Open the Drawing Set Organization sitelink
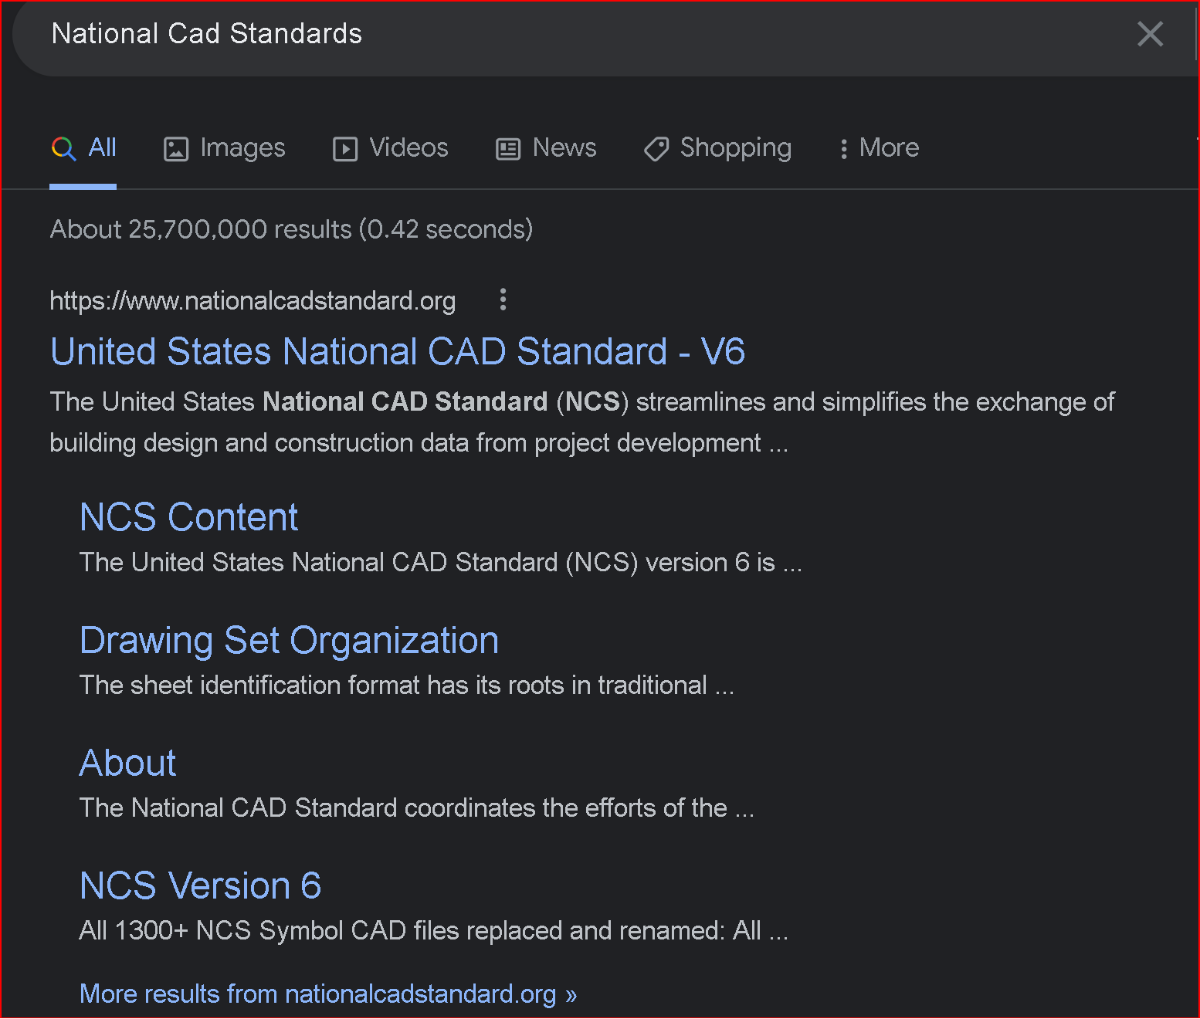The height and width of the screenshot is (1019, 1200). coord(289,640)
